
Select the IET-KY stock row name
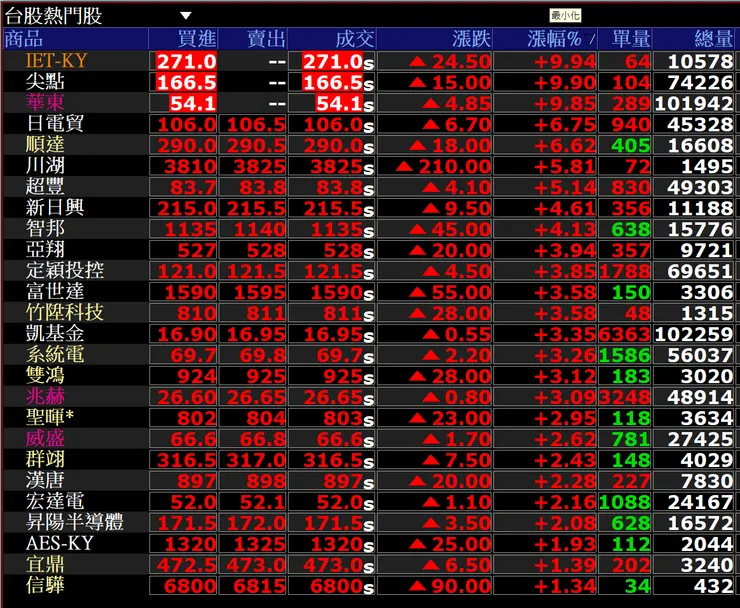[x=57, y=60]
